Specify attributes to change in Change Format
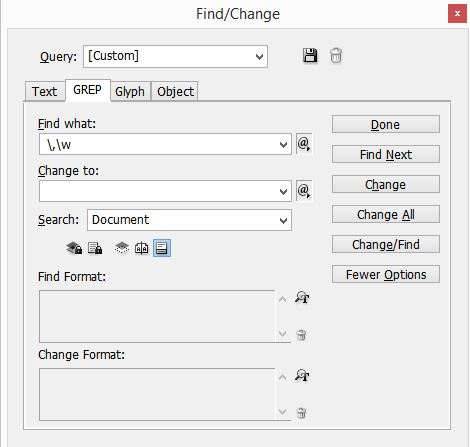The width and height of the screenshot is (470, 447). pyautogui.click(x=302, y=376)
